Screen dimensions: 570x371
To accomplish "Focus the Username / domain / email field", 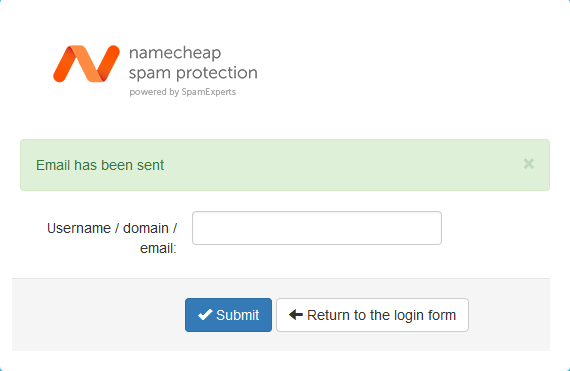I will [x=317, y=228].
